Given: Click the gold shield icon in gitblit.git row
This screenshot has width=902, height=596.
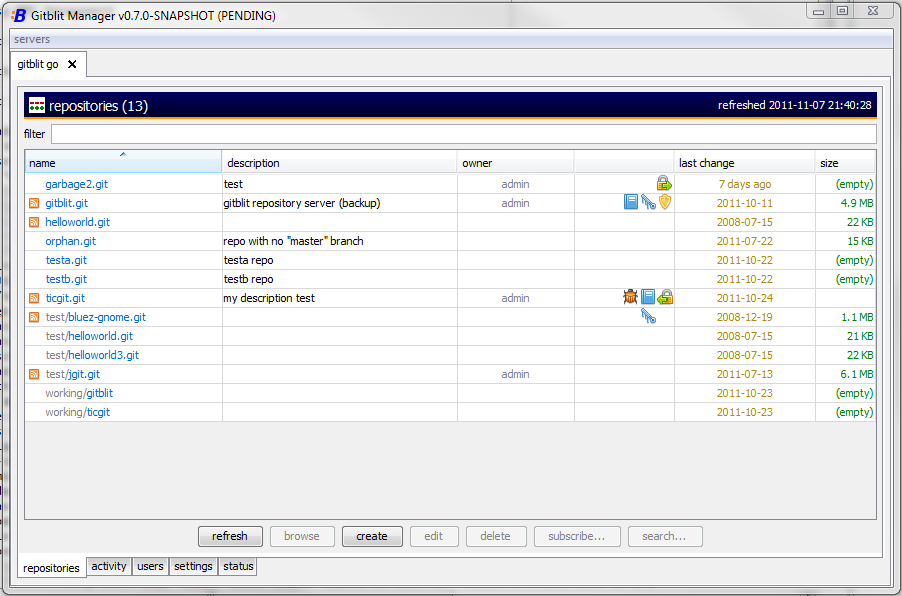Looking at the screenshot, I should point(665,202).
